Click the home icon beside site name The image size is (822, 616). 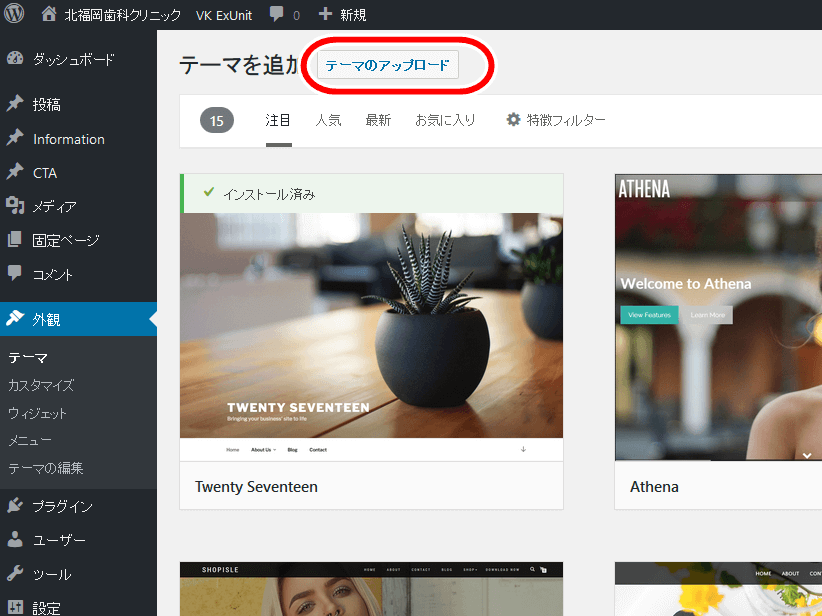[x=49, y=14]
